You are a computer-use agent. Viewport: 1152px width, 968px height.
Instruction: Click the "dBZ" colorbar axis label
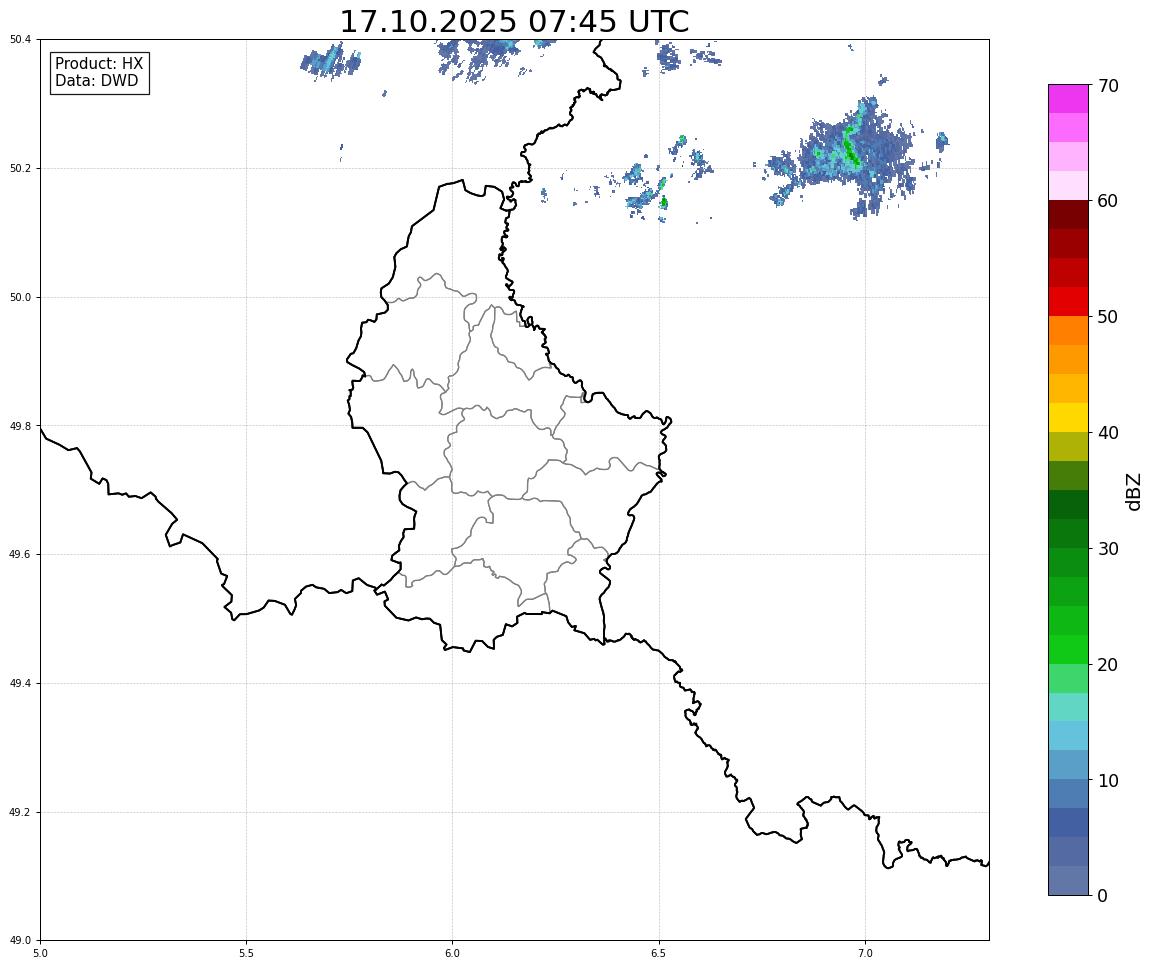click(x=1134, y=491)
